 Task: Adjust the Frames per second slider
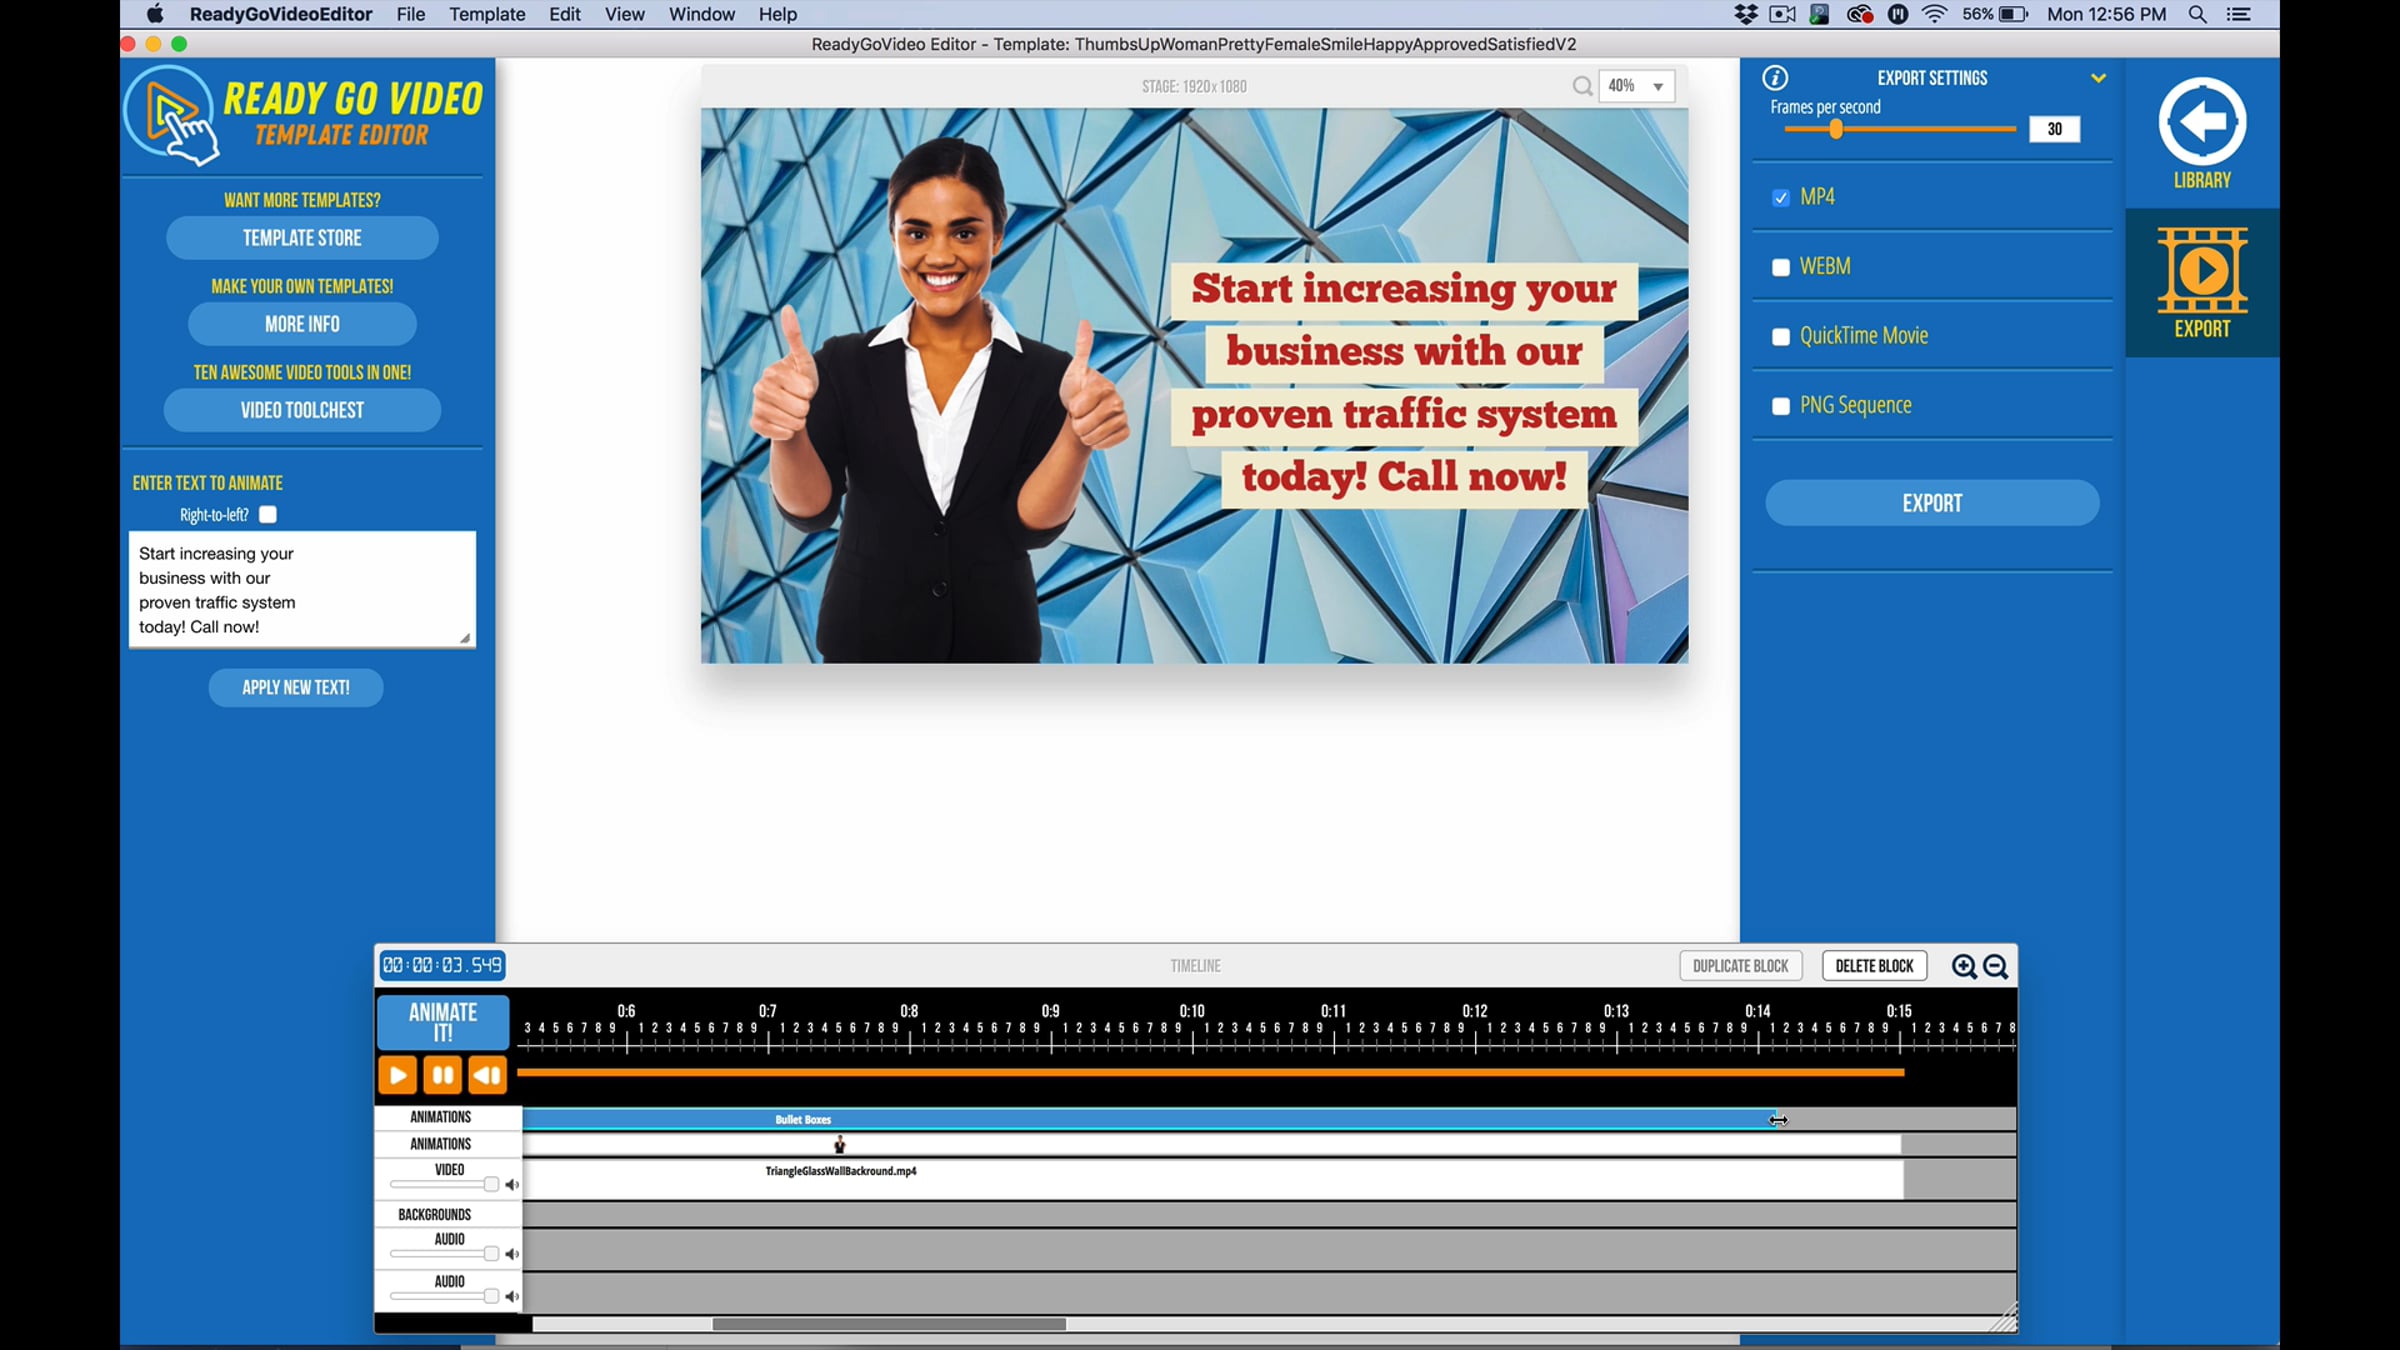click(1836, 129)
